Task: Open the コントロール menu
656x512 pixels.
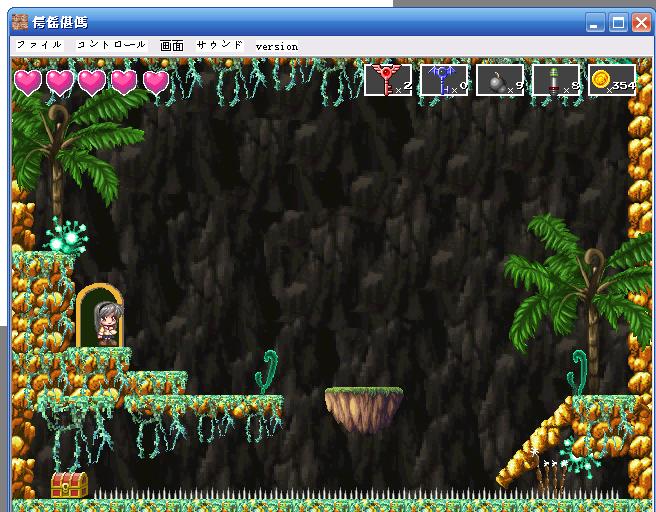Action: point(112,45)
